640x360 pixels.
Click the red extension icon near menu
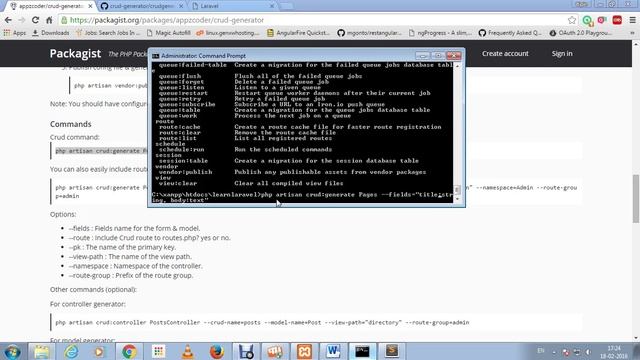(x=617, y=20)
